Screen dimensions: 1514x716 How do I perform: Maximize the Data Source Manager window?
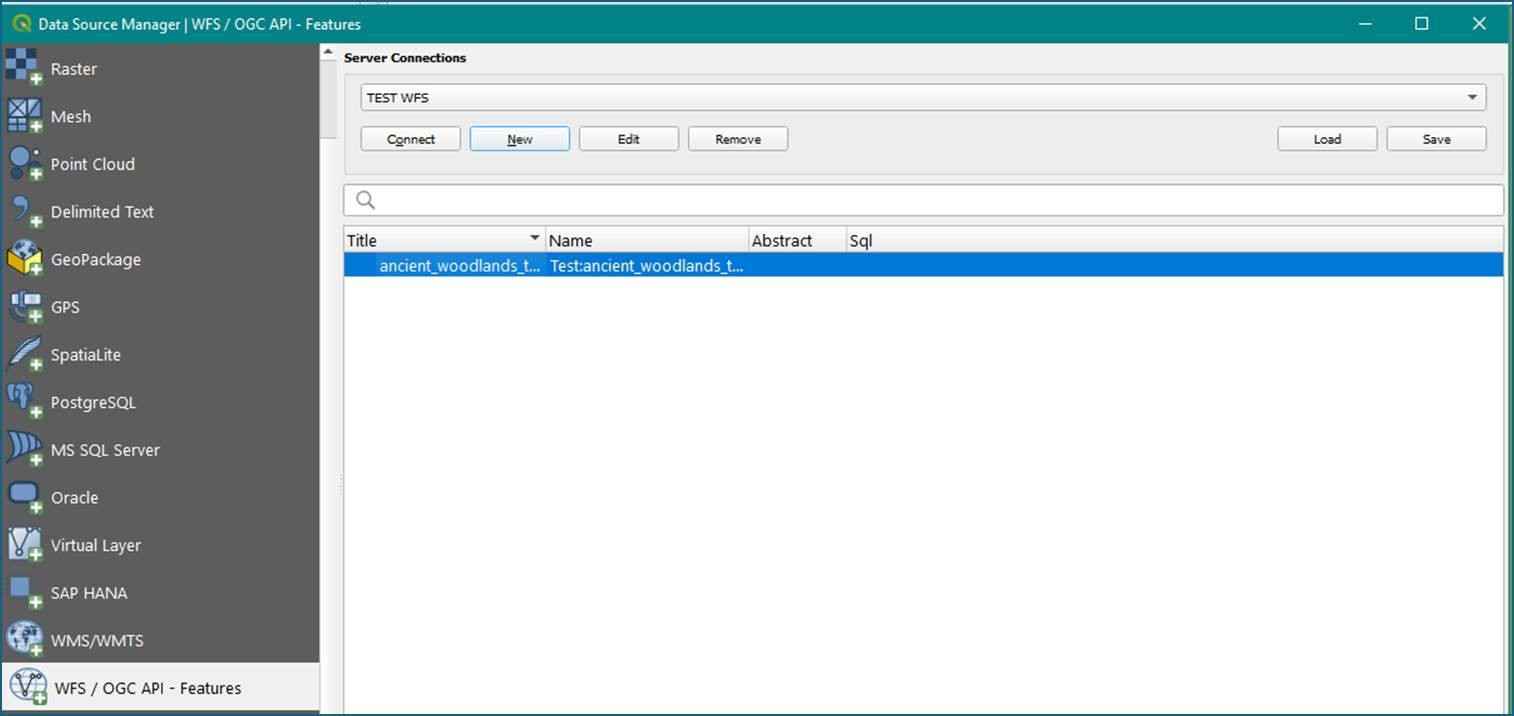[x=1421, y=23]
